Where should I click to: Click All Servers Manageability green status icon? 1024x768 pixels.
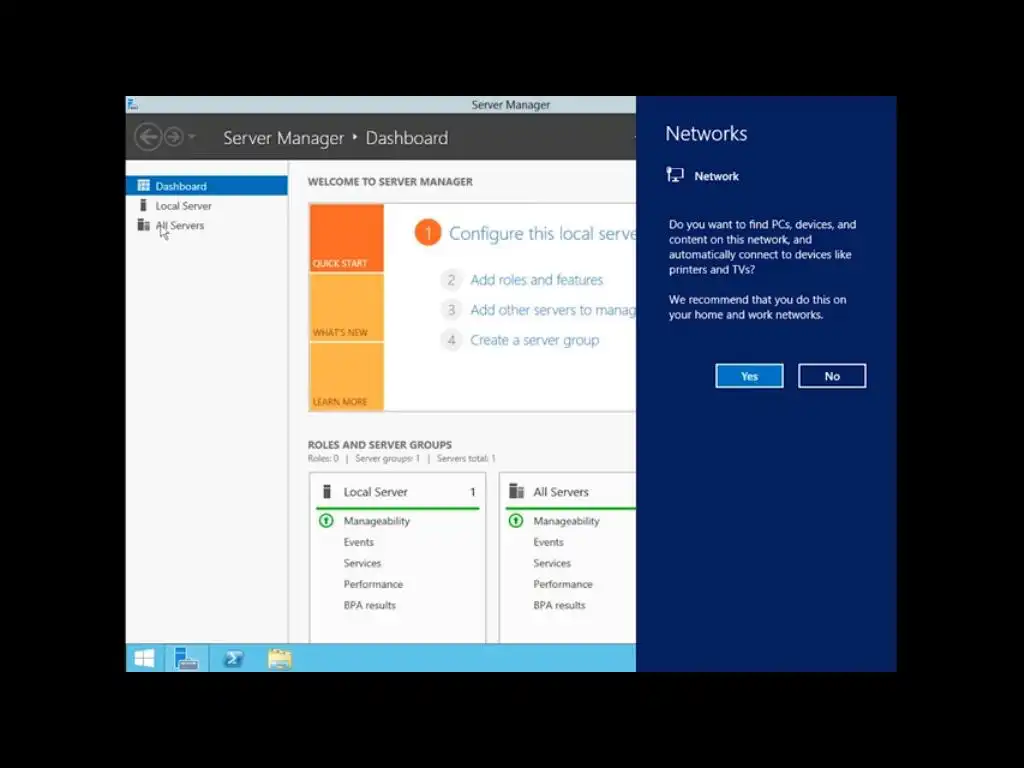tap(516, 520)
